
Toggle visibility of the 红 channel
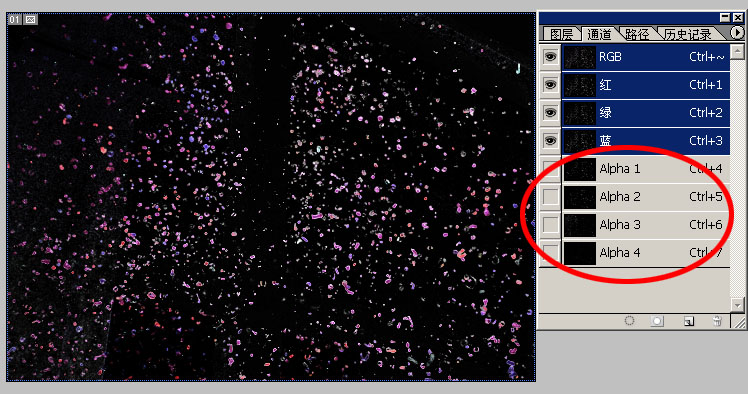tap(550, 85)
